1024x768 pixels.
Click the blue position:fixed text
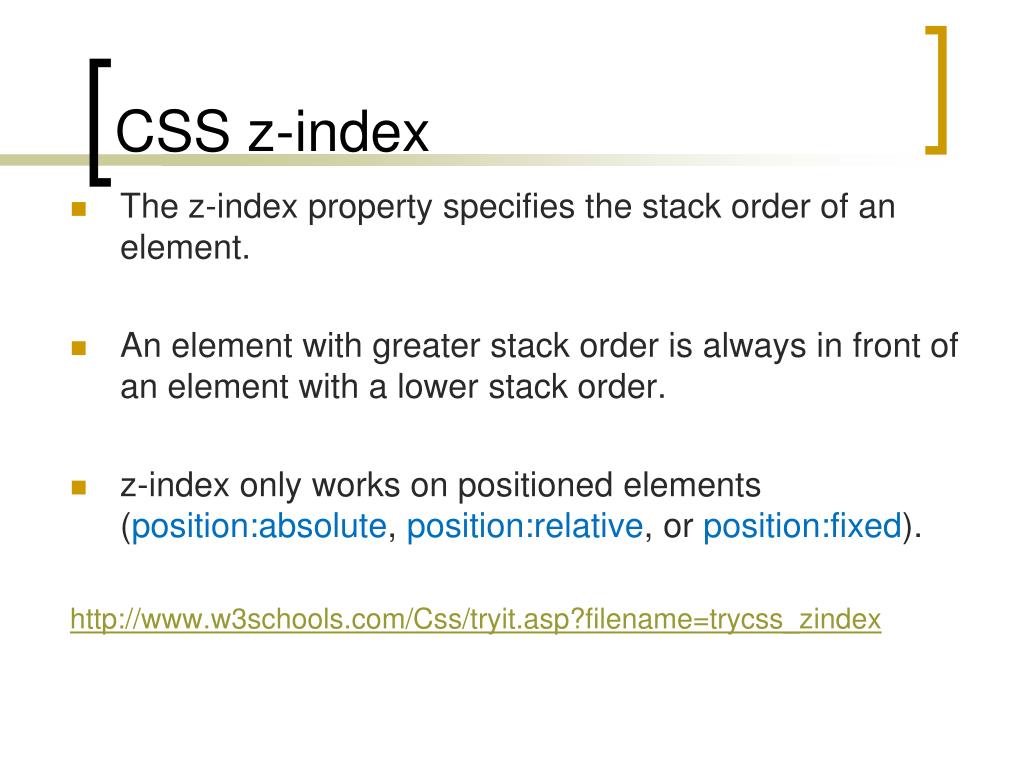coord(803,526)
